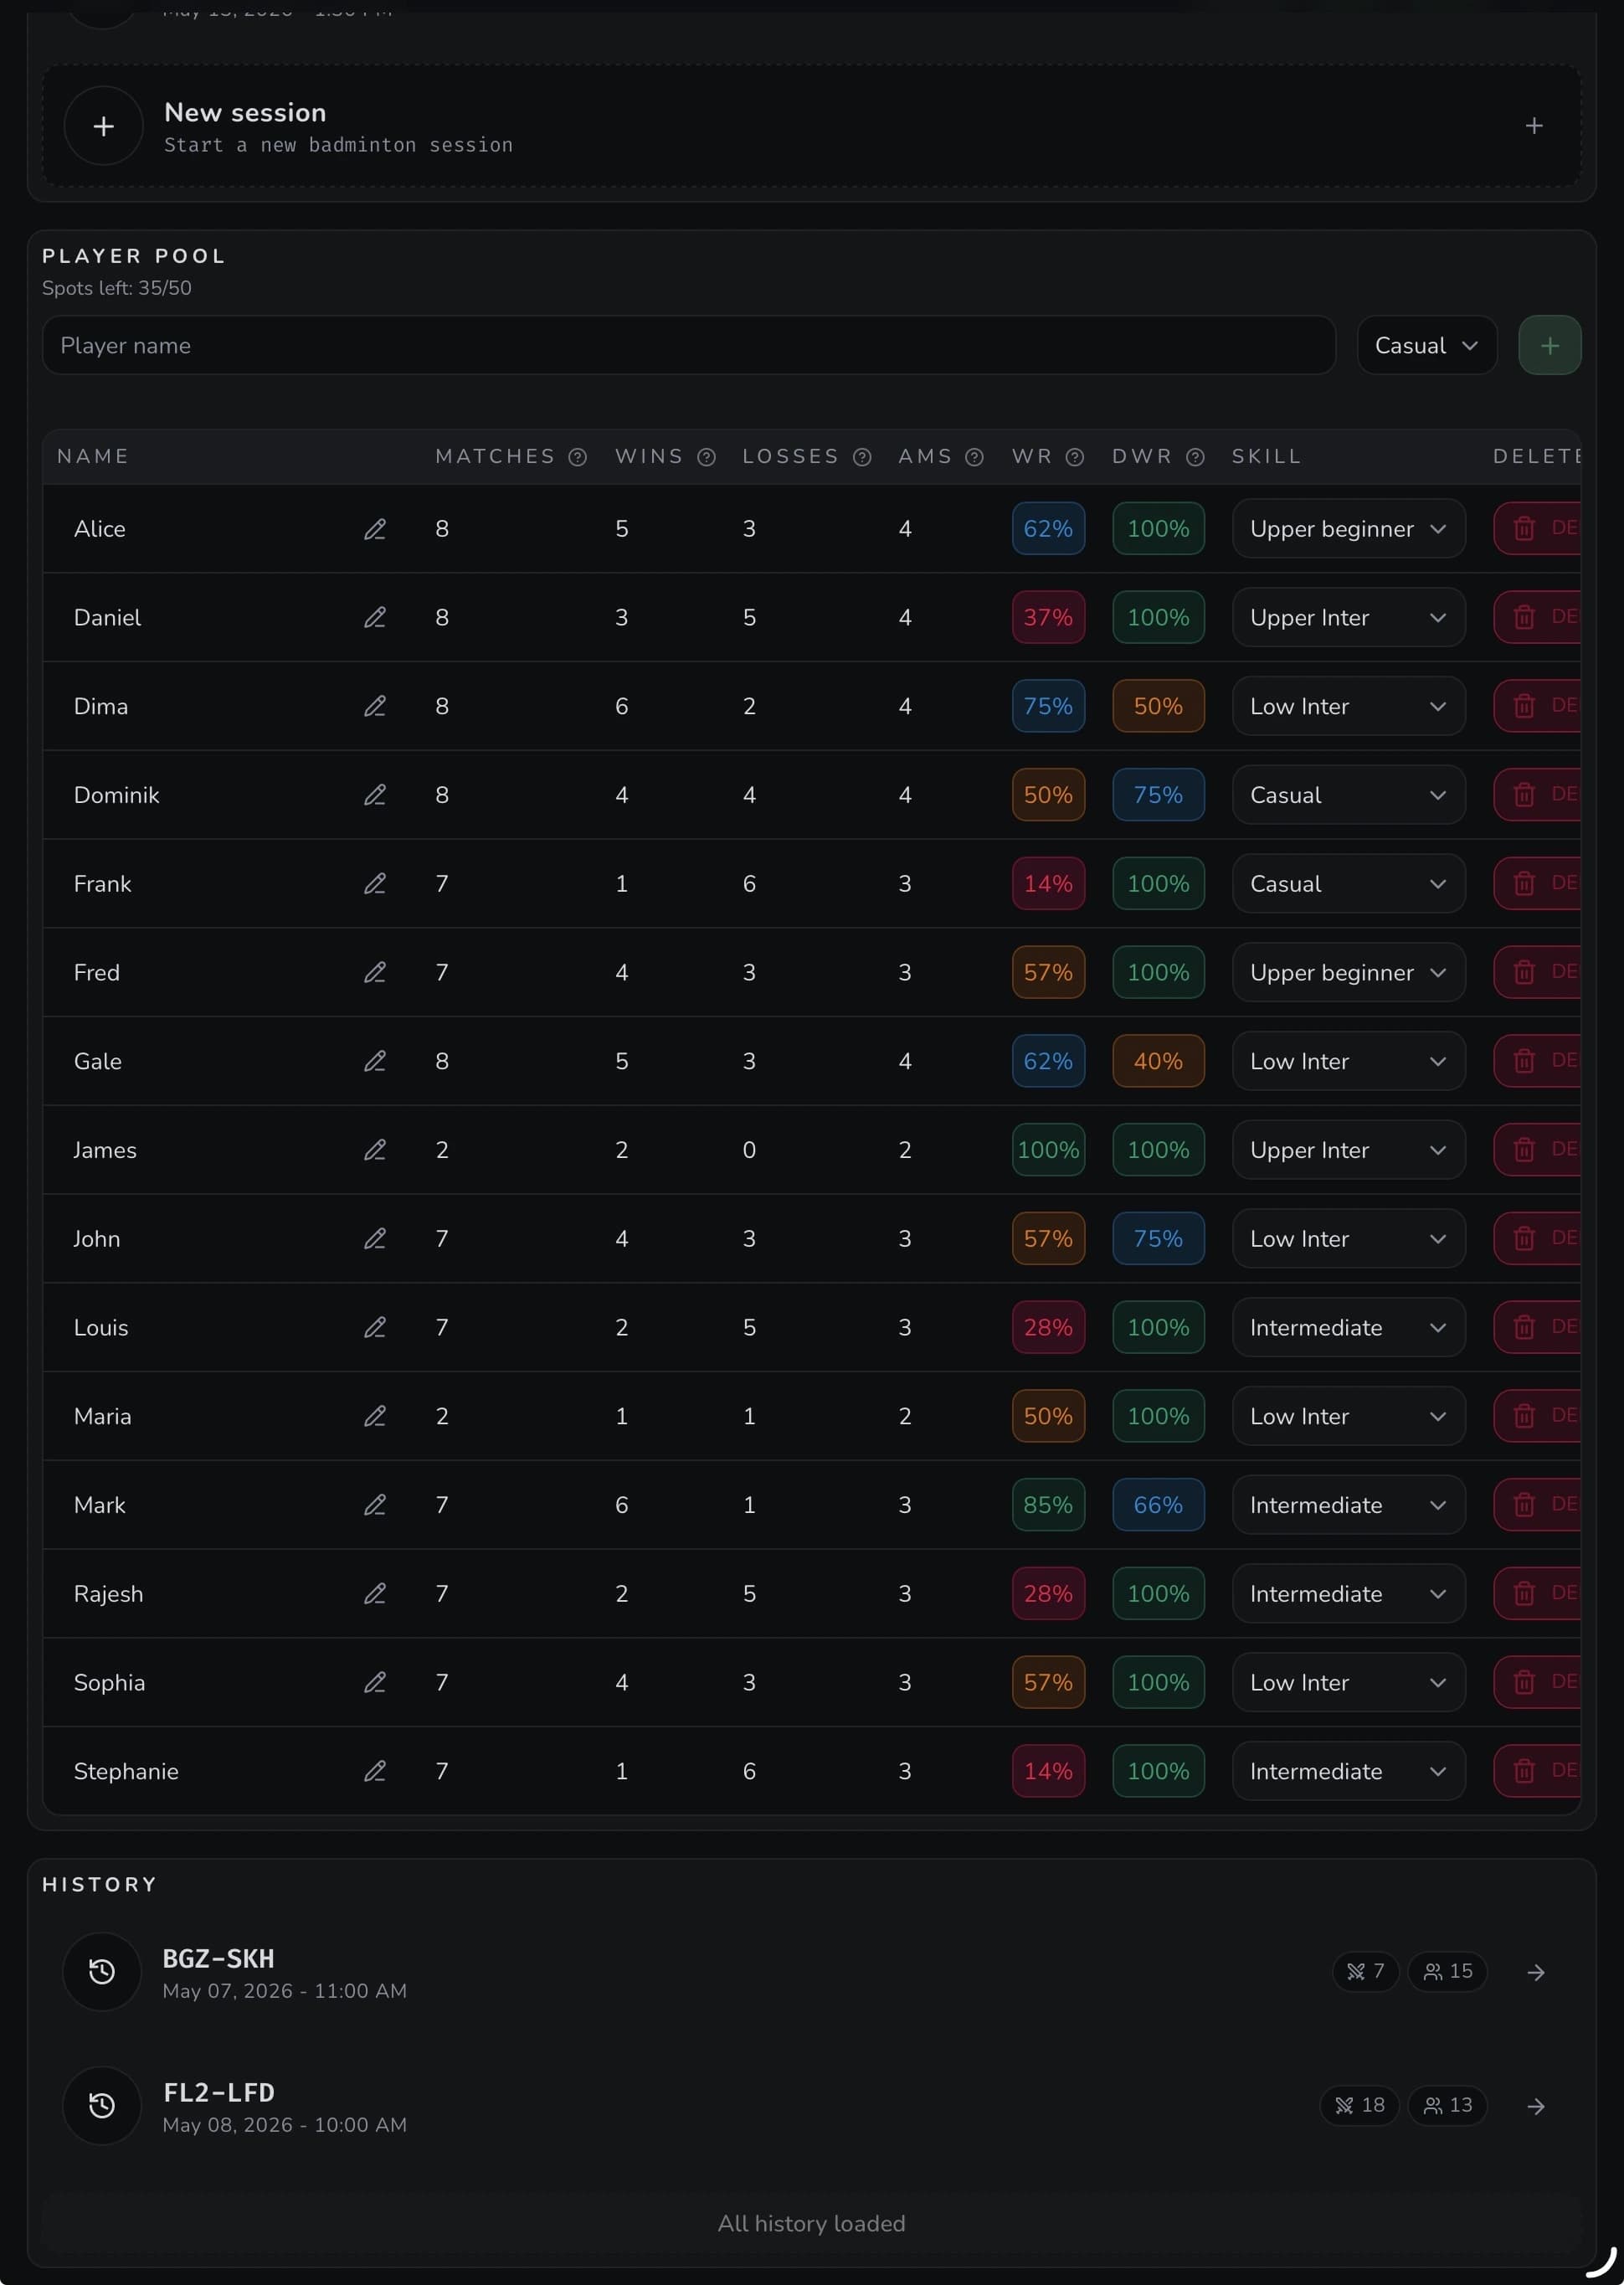Edit Gale's name with pencil icon
This screenshot has width=1624, height=2285.
(375, 1061)
